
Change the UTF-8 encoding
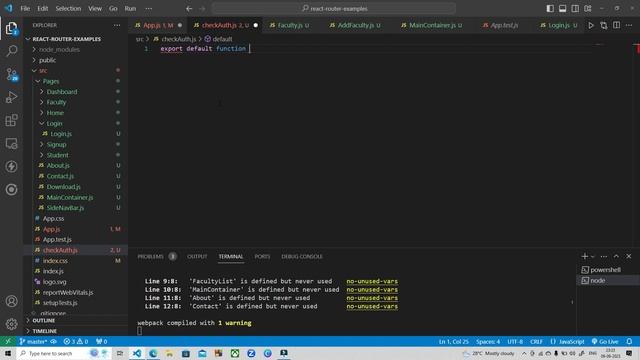[515, 341]
